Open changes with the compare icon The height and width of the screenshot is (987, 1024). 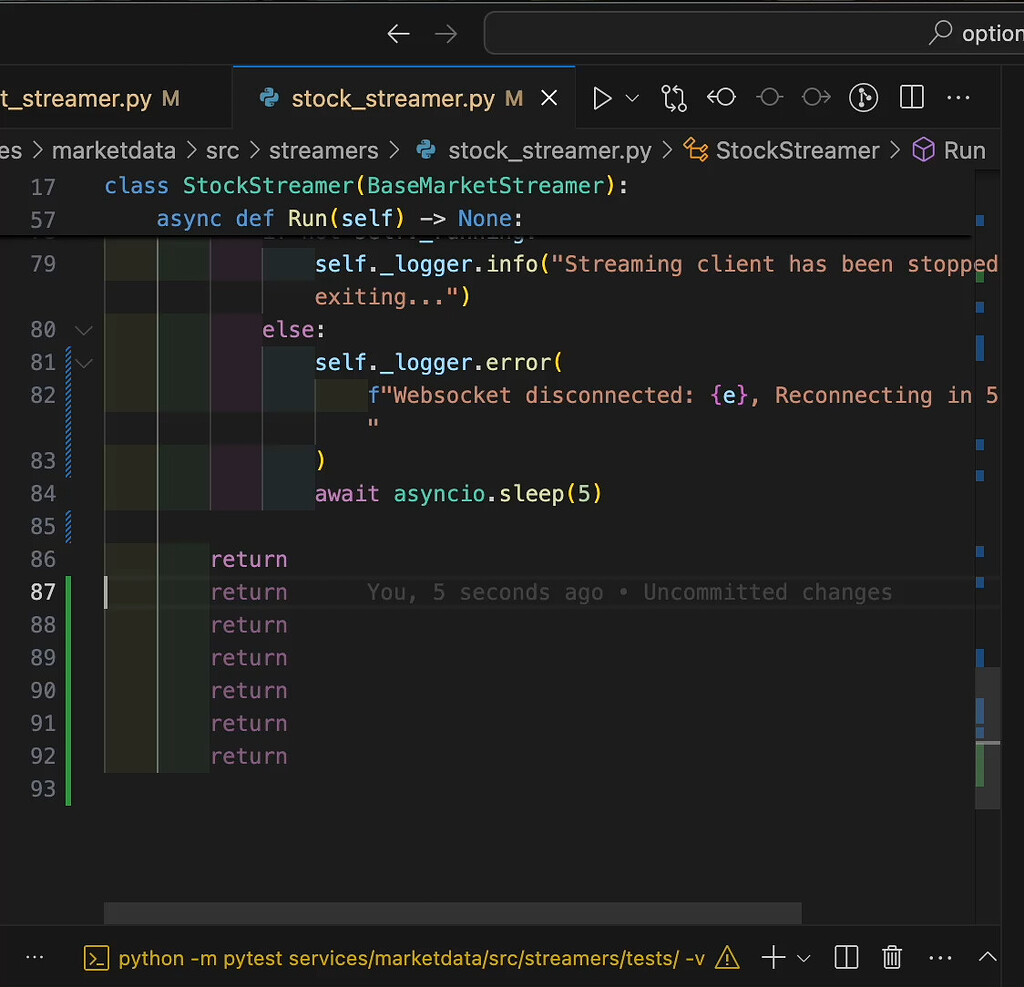point(674,98)
